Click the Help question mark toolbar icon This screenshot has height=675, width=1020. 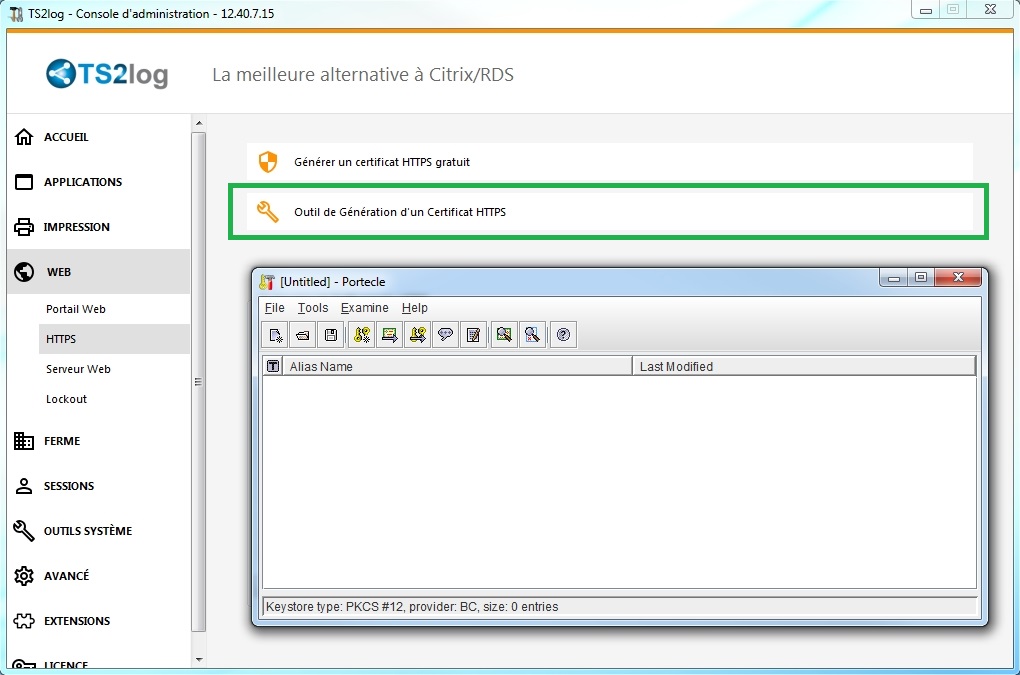coord(563,335)
